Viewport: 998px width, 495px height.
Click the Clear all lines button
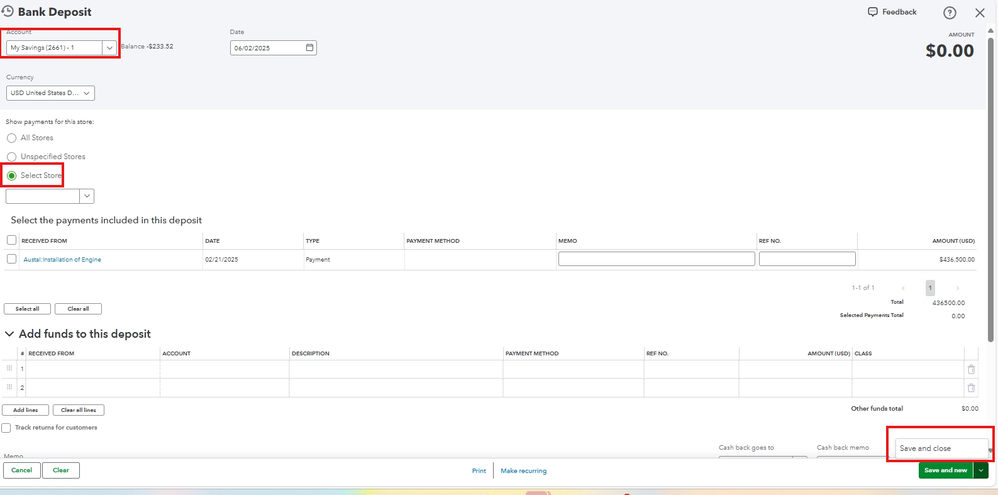[x=78, y=410]
